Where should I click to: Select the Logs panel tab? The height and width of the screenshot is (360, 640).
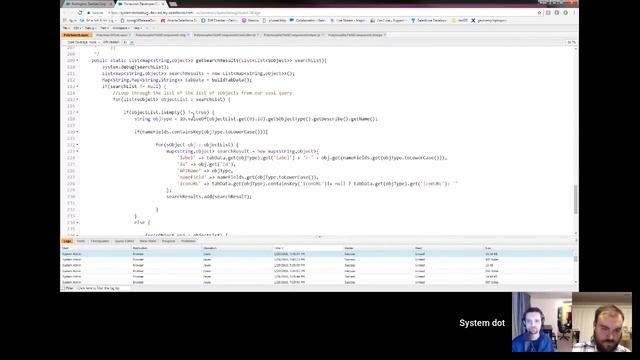pos(67,241)
